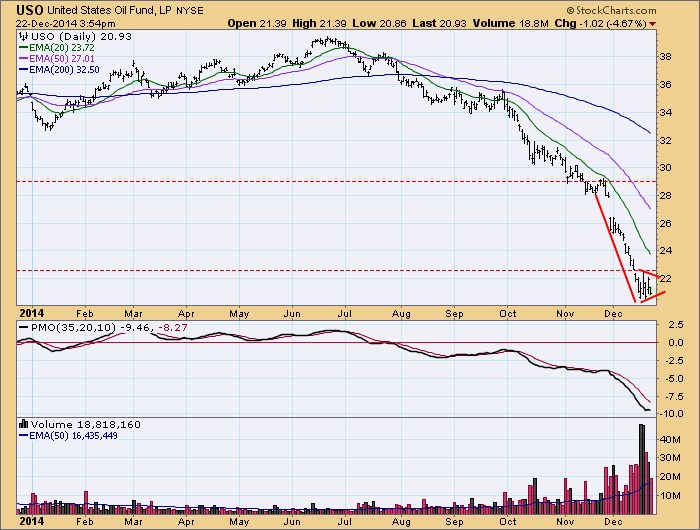The image size is (700, 530).
Task: Click the Volume 18.8M header value
Action: pos(510,23)
